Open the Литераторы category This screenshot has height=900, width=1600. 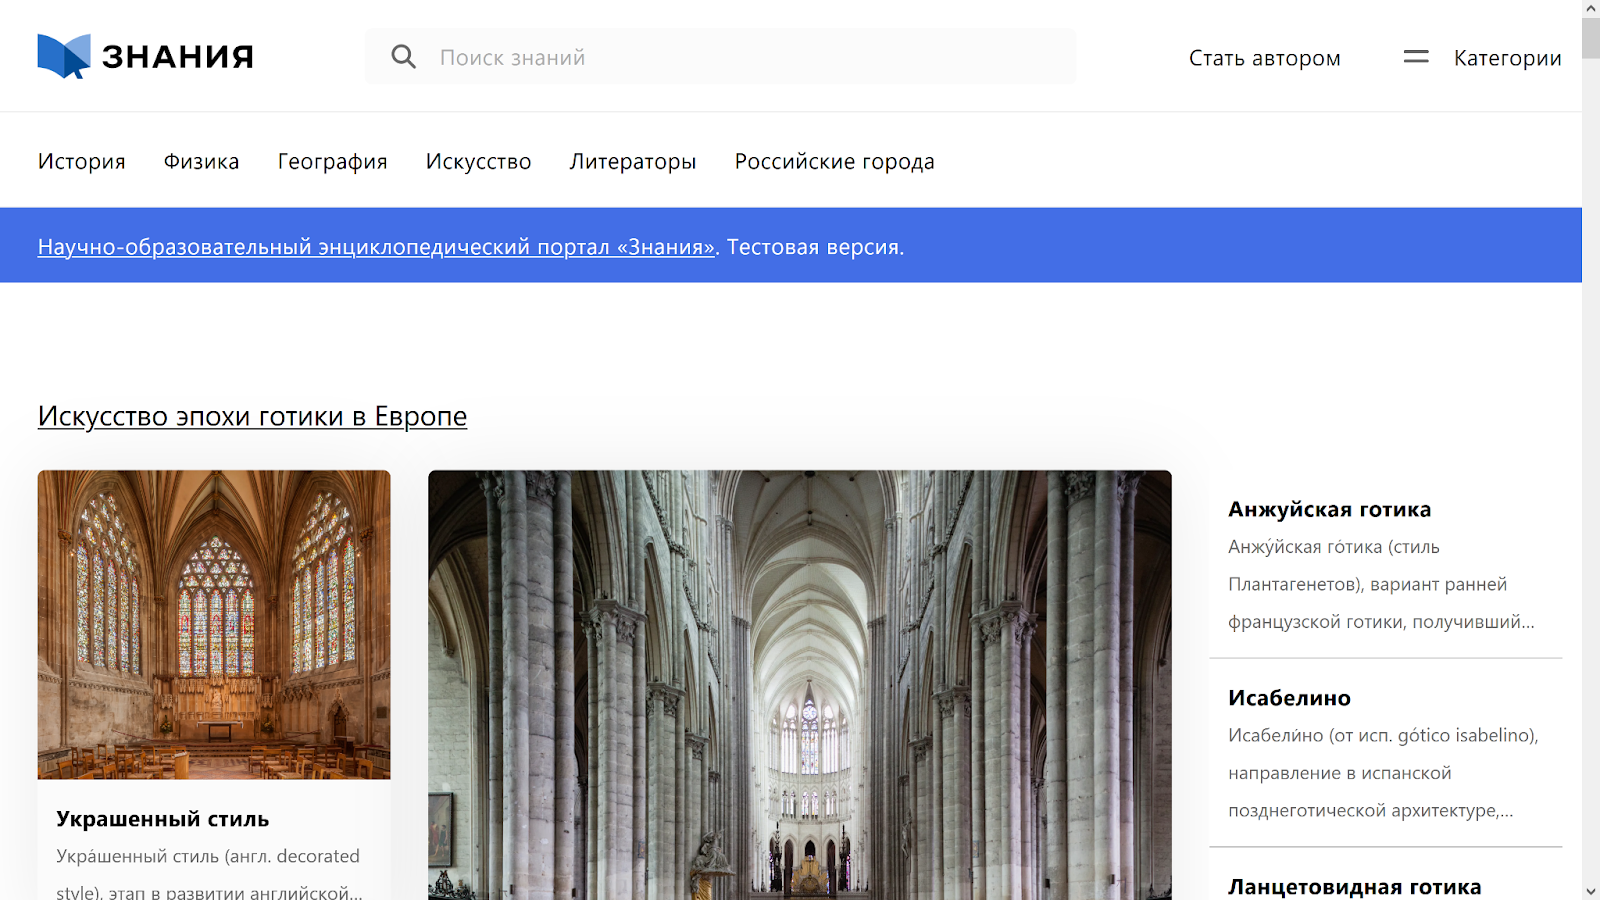[x=633, y=161]
